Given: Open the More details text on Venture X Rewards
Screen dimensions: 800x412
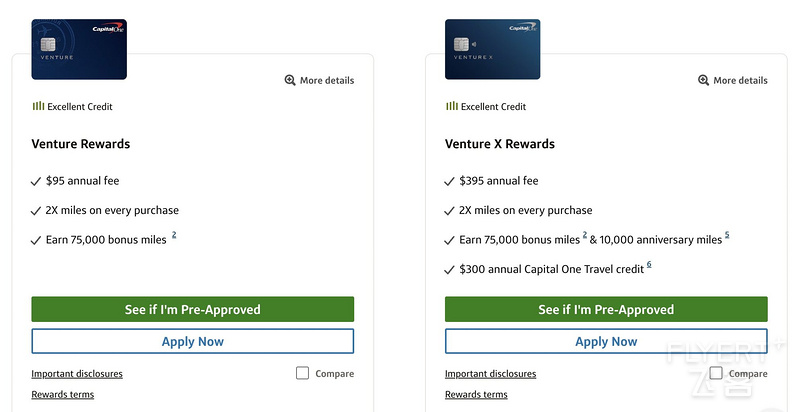Looking at the screenshot, I should pos(740,80).
